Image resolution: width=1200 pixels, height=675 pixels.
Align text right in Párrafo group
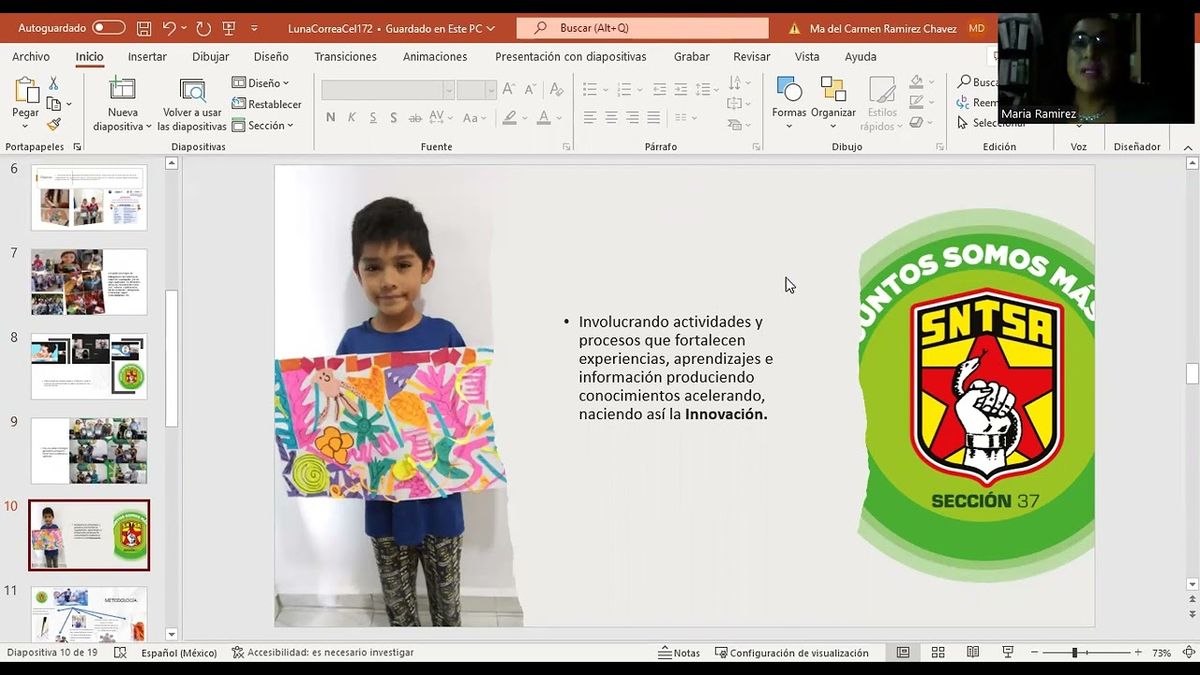point(632,118)
